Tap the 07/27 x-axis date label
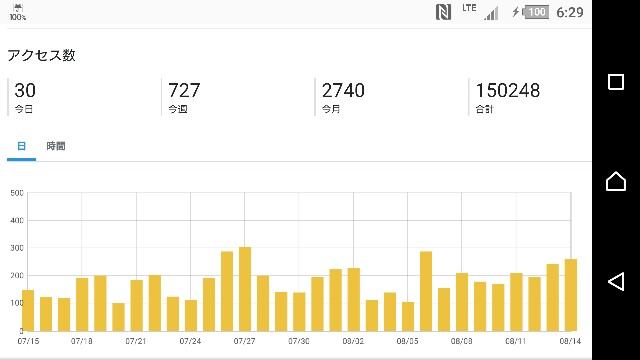This screenshot has width=640, height=360. 244,341
